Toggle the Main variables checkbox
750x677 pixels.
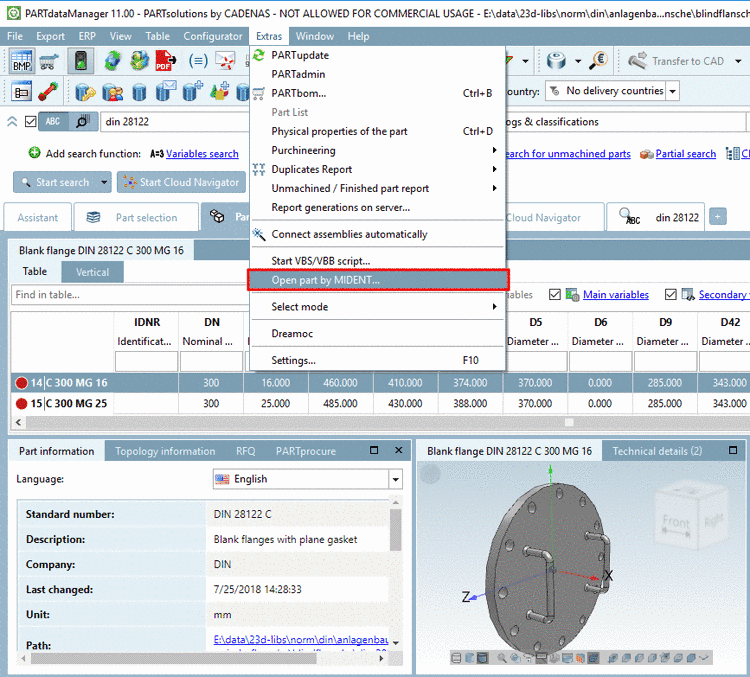555,295
